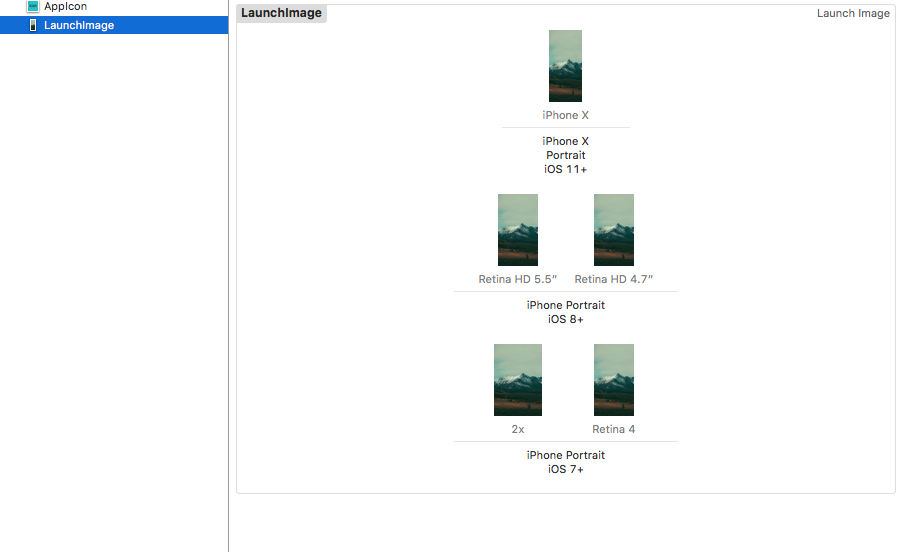
Task: Click the 'Retina HD 5.5"' slot caption
Action: (x=517, y=279)
